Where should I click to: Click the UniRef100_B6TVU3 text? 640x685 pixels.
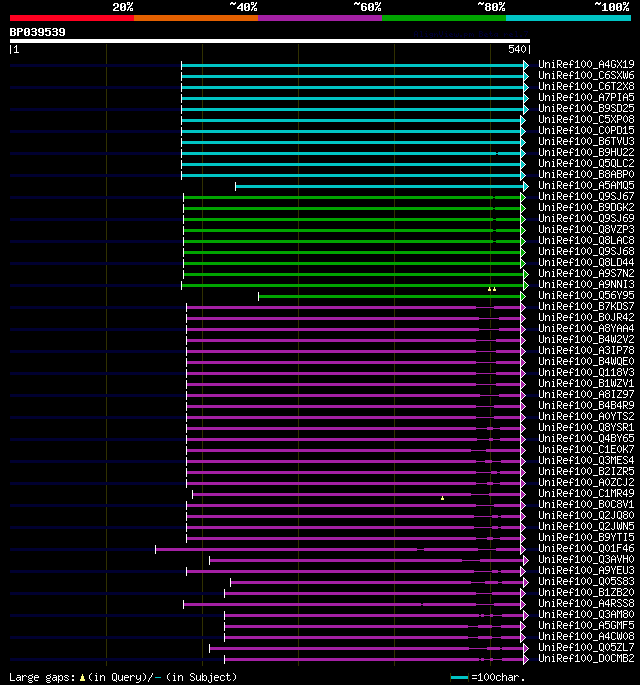(586, 141)
